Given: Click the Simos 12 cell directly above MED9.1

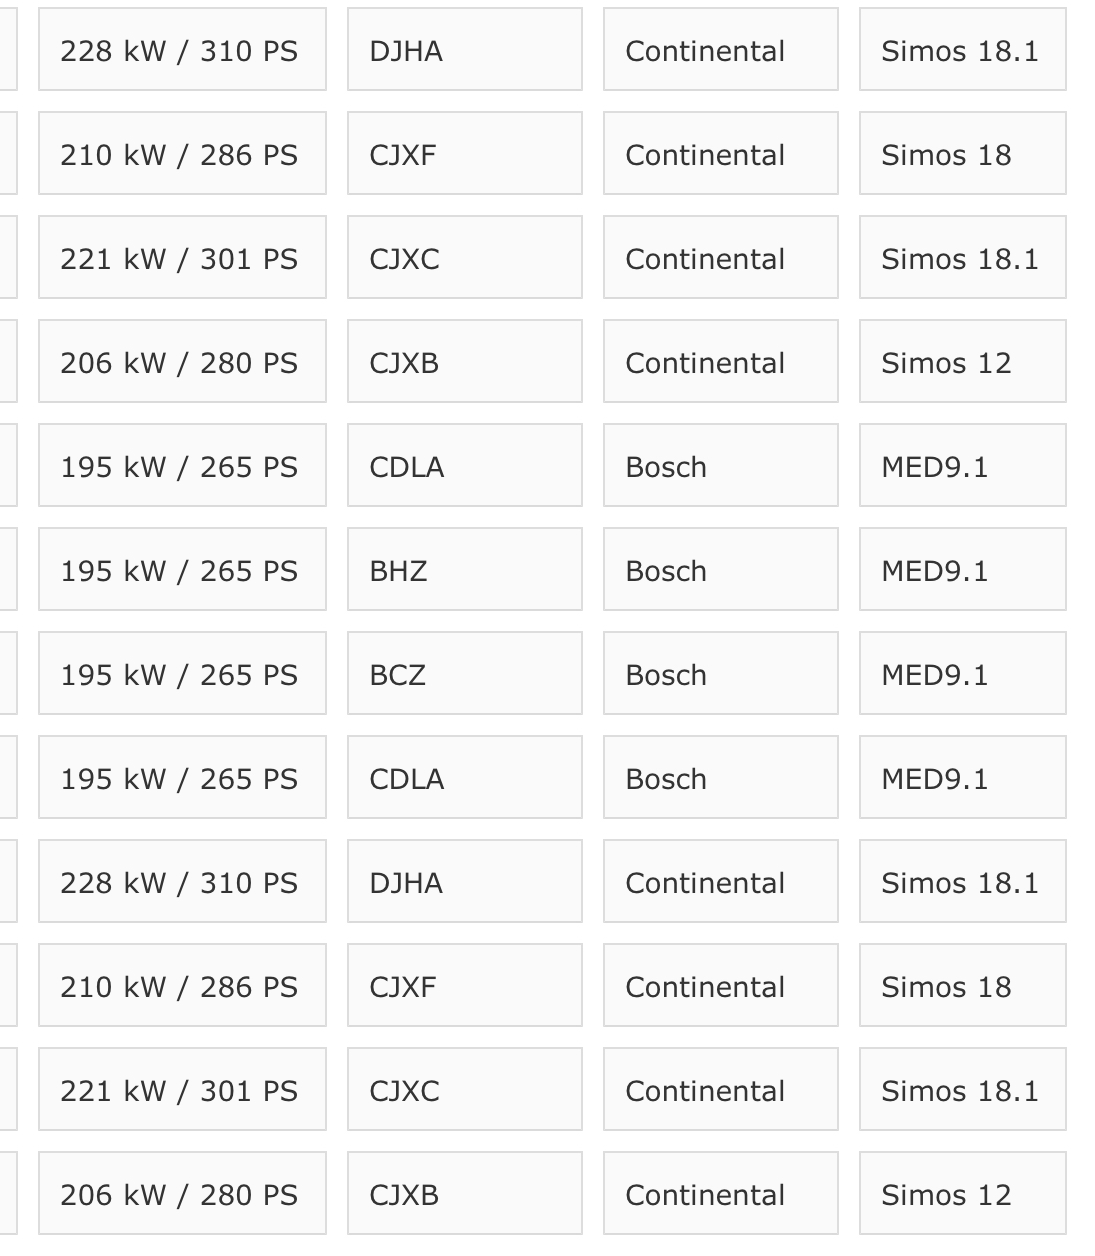Looking at the screenshot, I should [962, 361].
